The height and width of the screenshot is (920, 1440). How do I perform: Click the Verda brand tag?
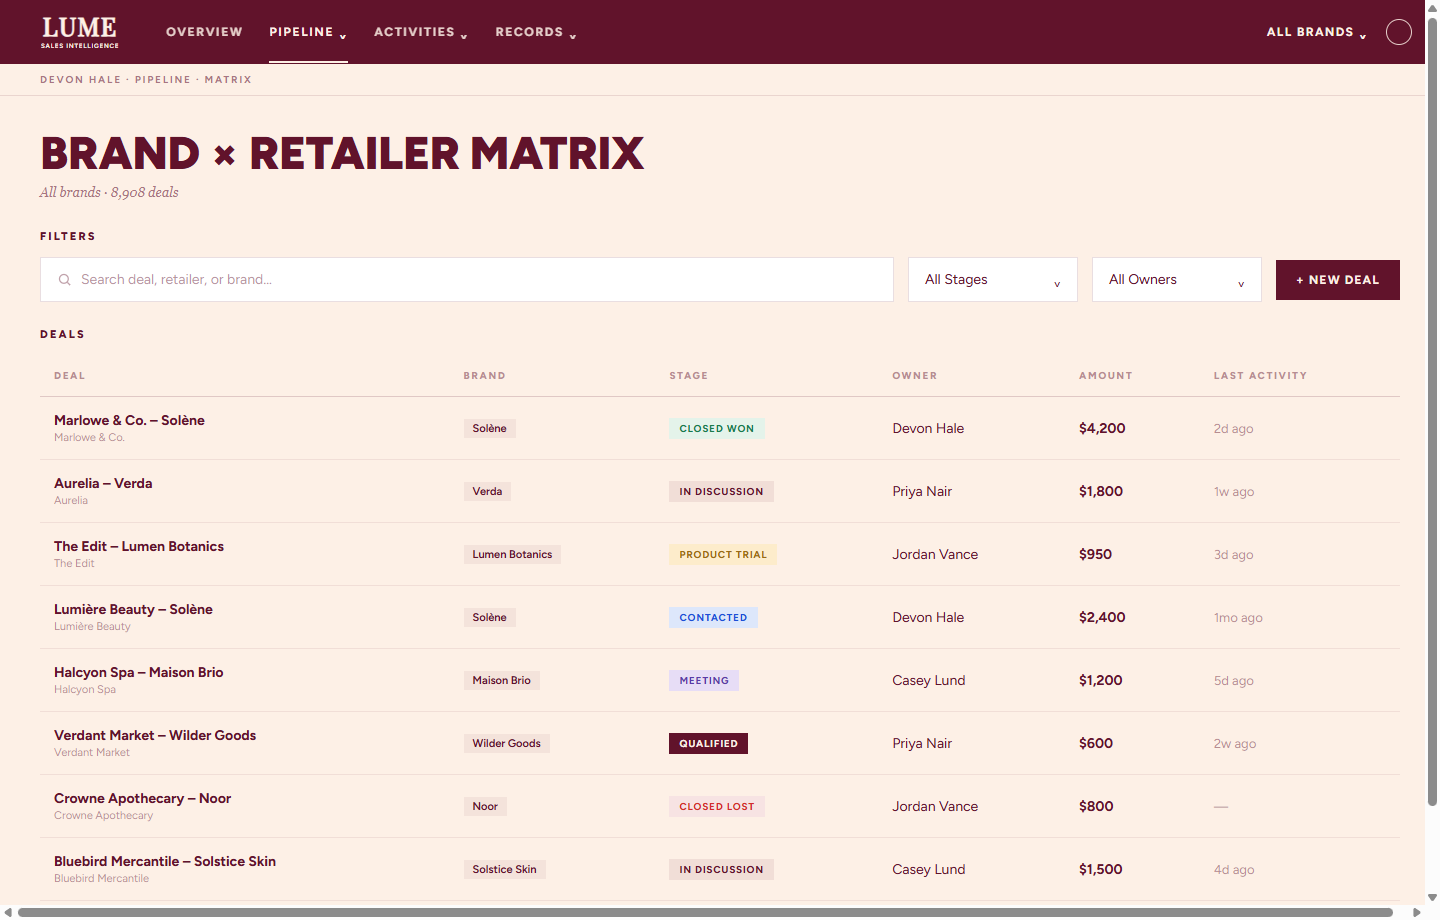pos(487,492)
